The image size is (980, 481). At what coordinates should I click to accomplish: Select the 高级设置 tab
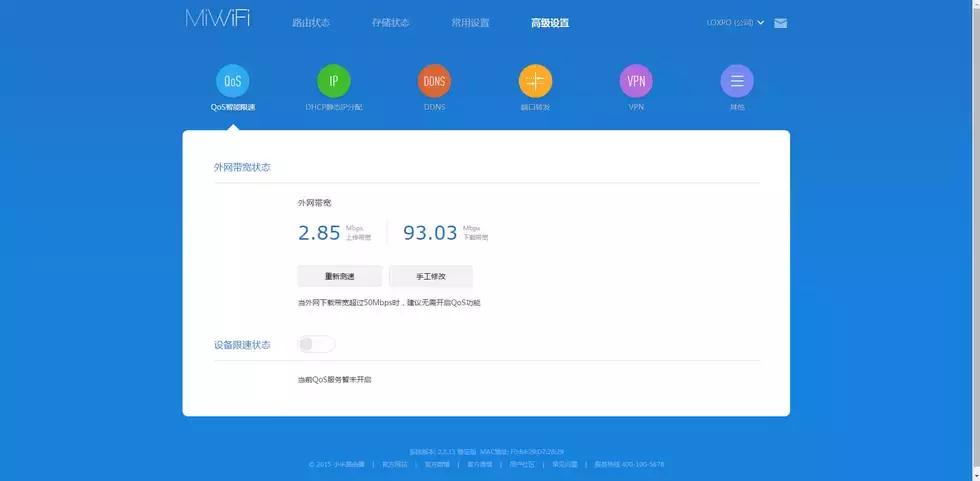(550, 23)
